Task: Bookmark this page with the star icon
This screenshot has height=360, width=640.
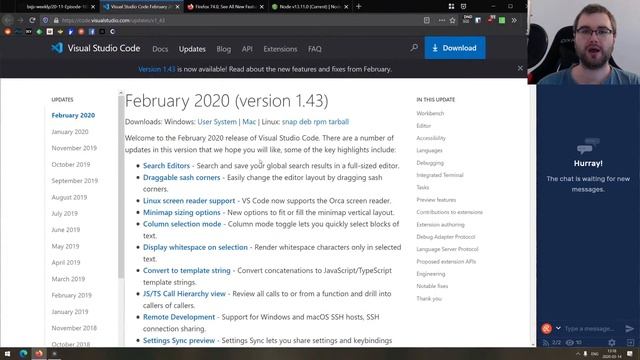Action: 452,20
